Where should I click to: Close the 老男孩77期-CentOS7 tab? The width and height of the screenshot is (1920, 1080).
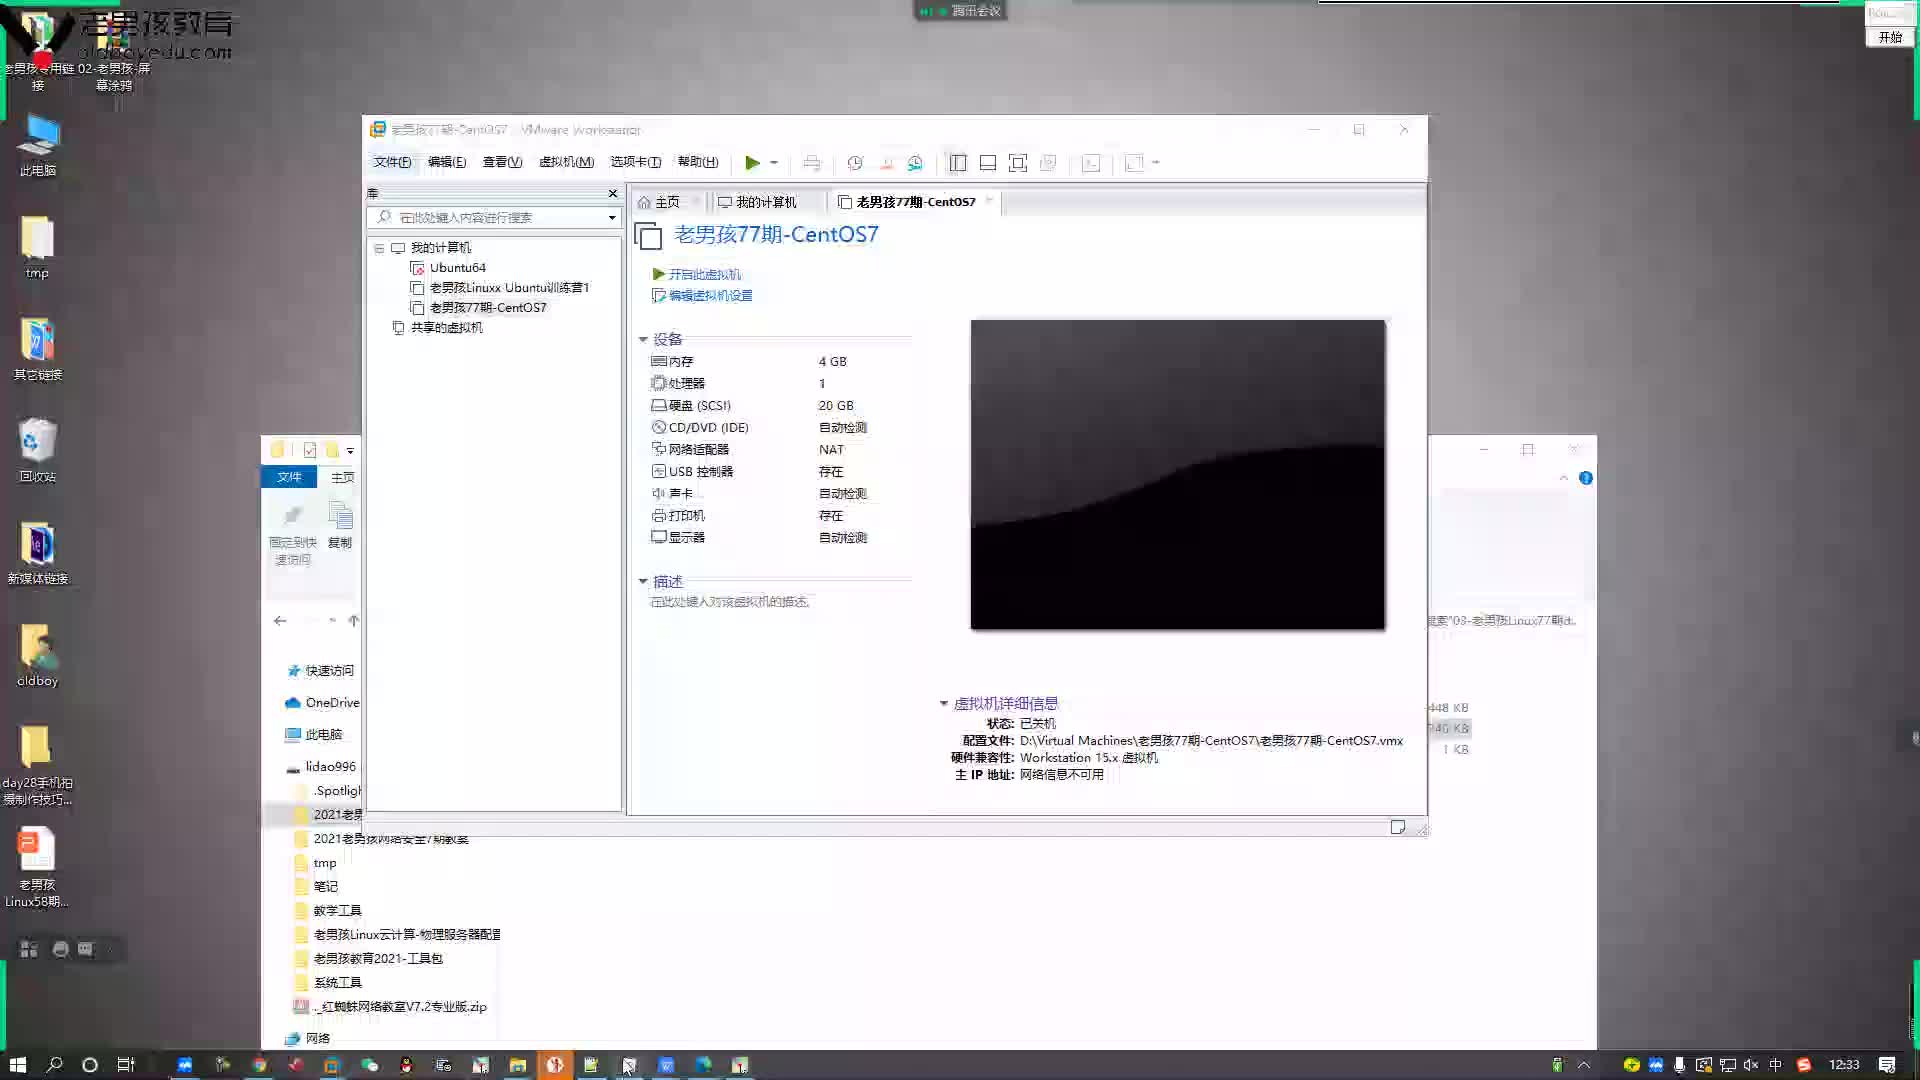point(989,201)
